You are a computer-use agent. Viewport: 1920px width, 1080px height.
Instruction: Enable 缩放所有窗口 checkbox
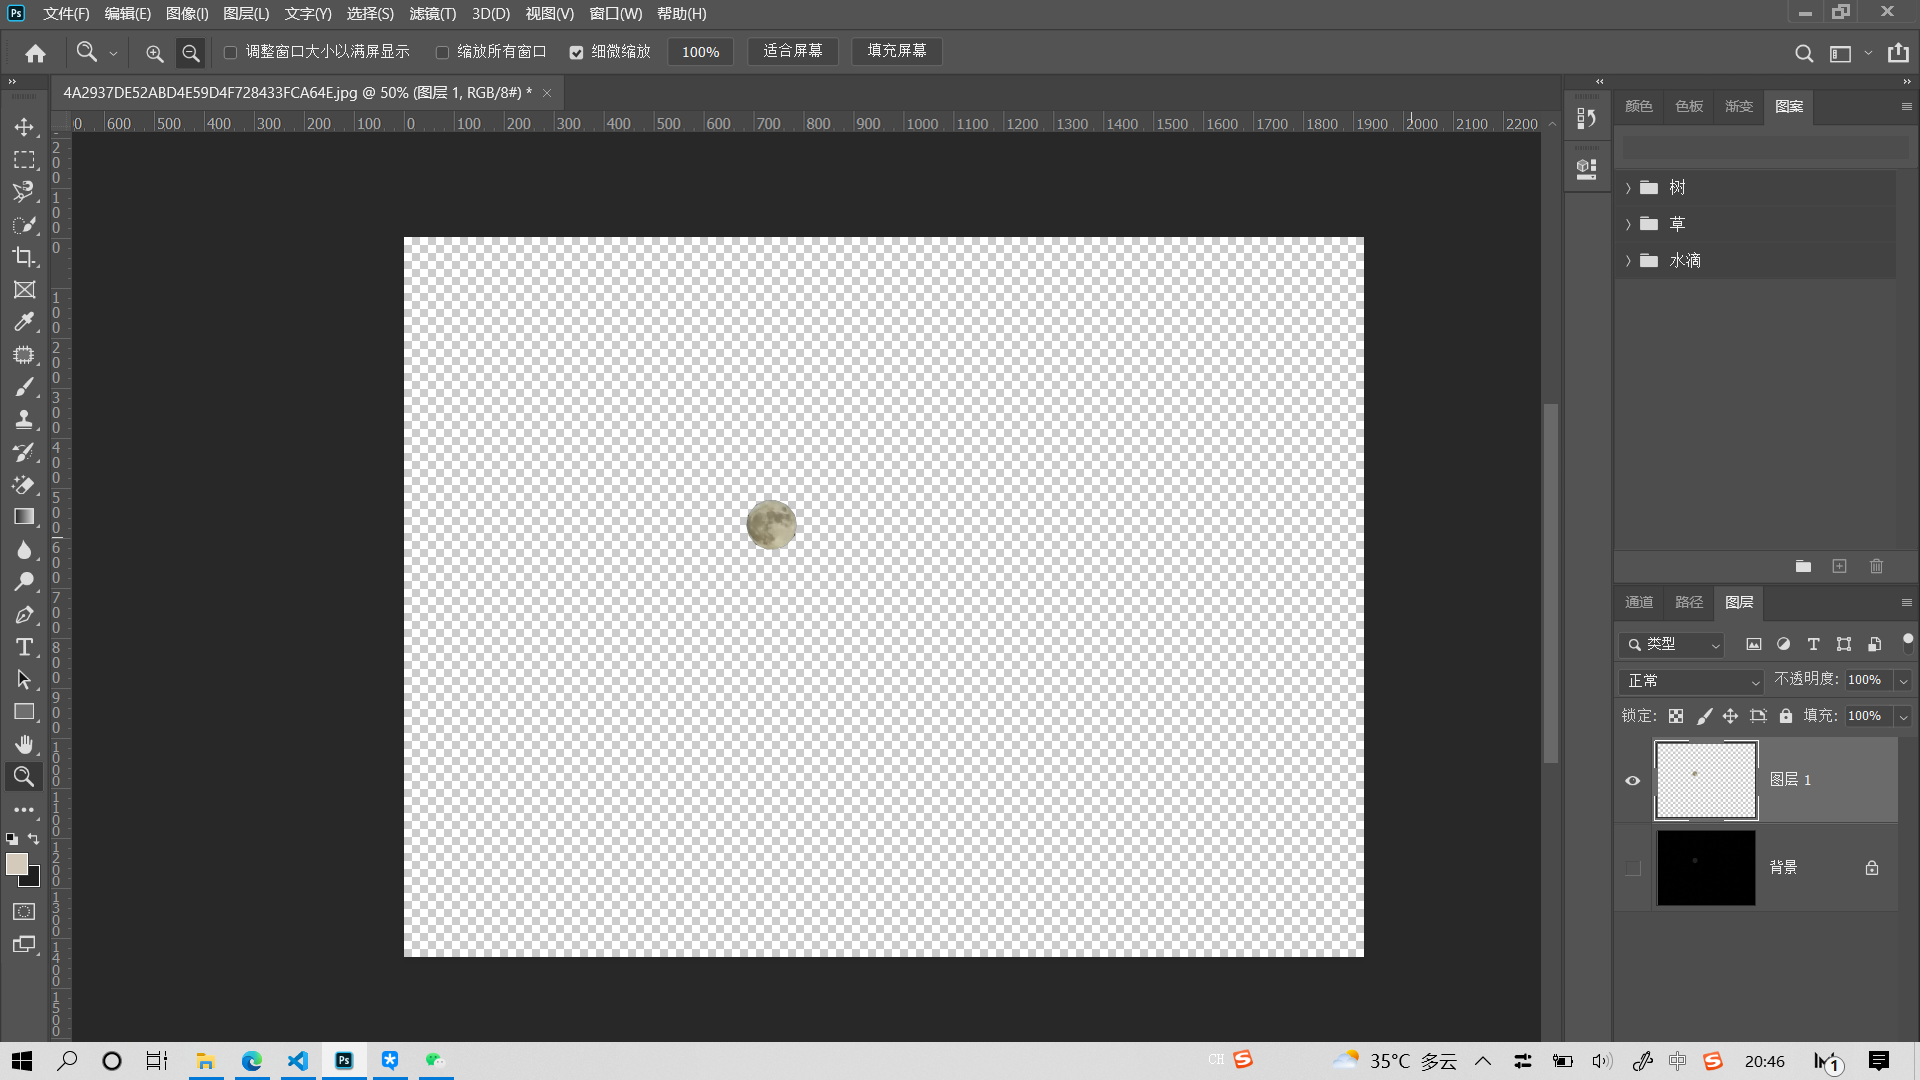click(x=442, y=52)
